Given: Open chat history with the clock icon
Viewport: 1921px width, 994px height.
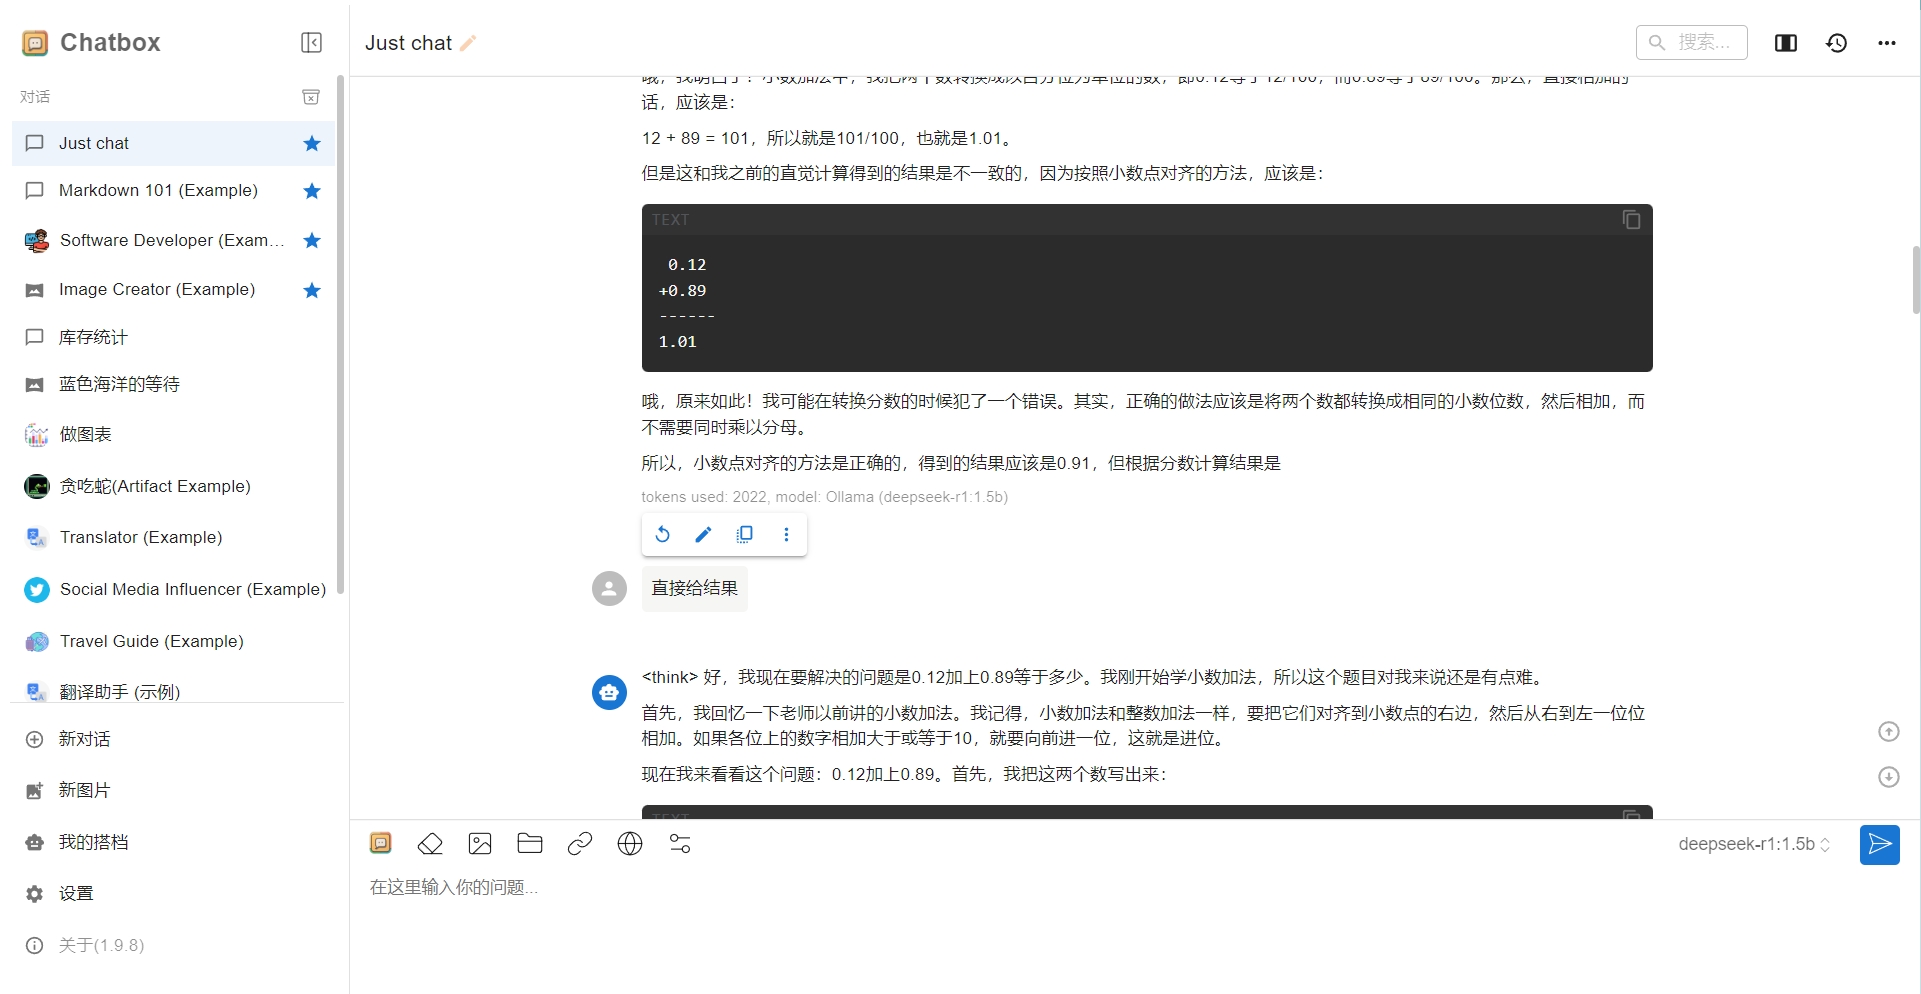Looking at the screenshot, I should (1838, 42).
